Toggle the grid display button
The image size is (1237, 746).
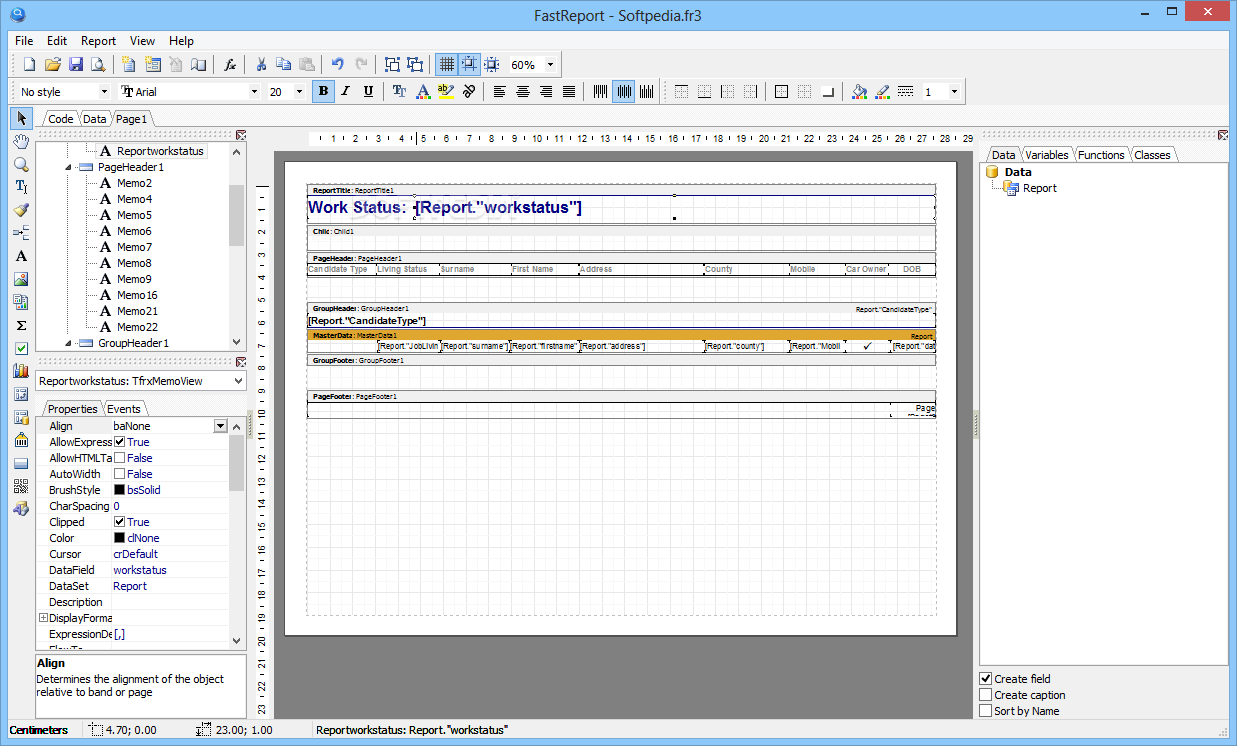(x=447, y=65)
